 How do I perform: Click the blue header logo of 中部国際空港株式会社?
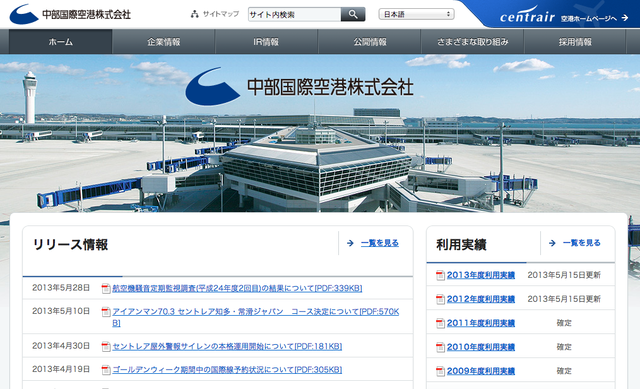pyautogui.click(x=70, y=14)
